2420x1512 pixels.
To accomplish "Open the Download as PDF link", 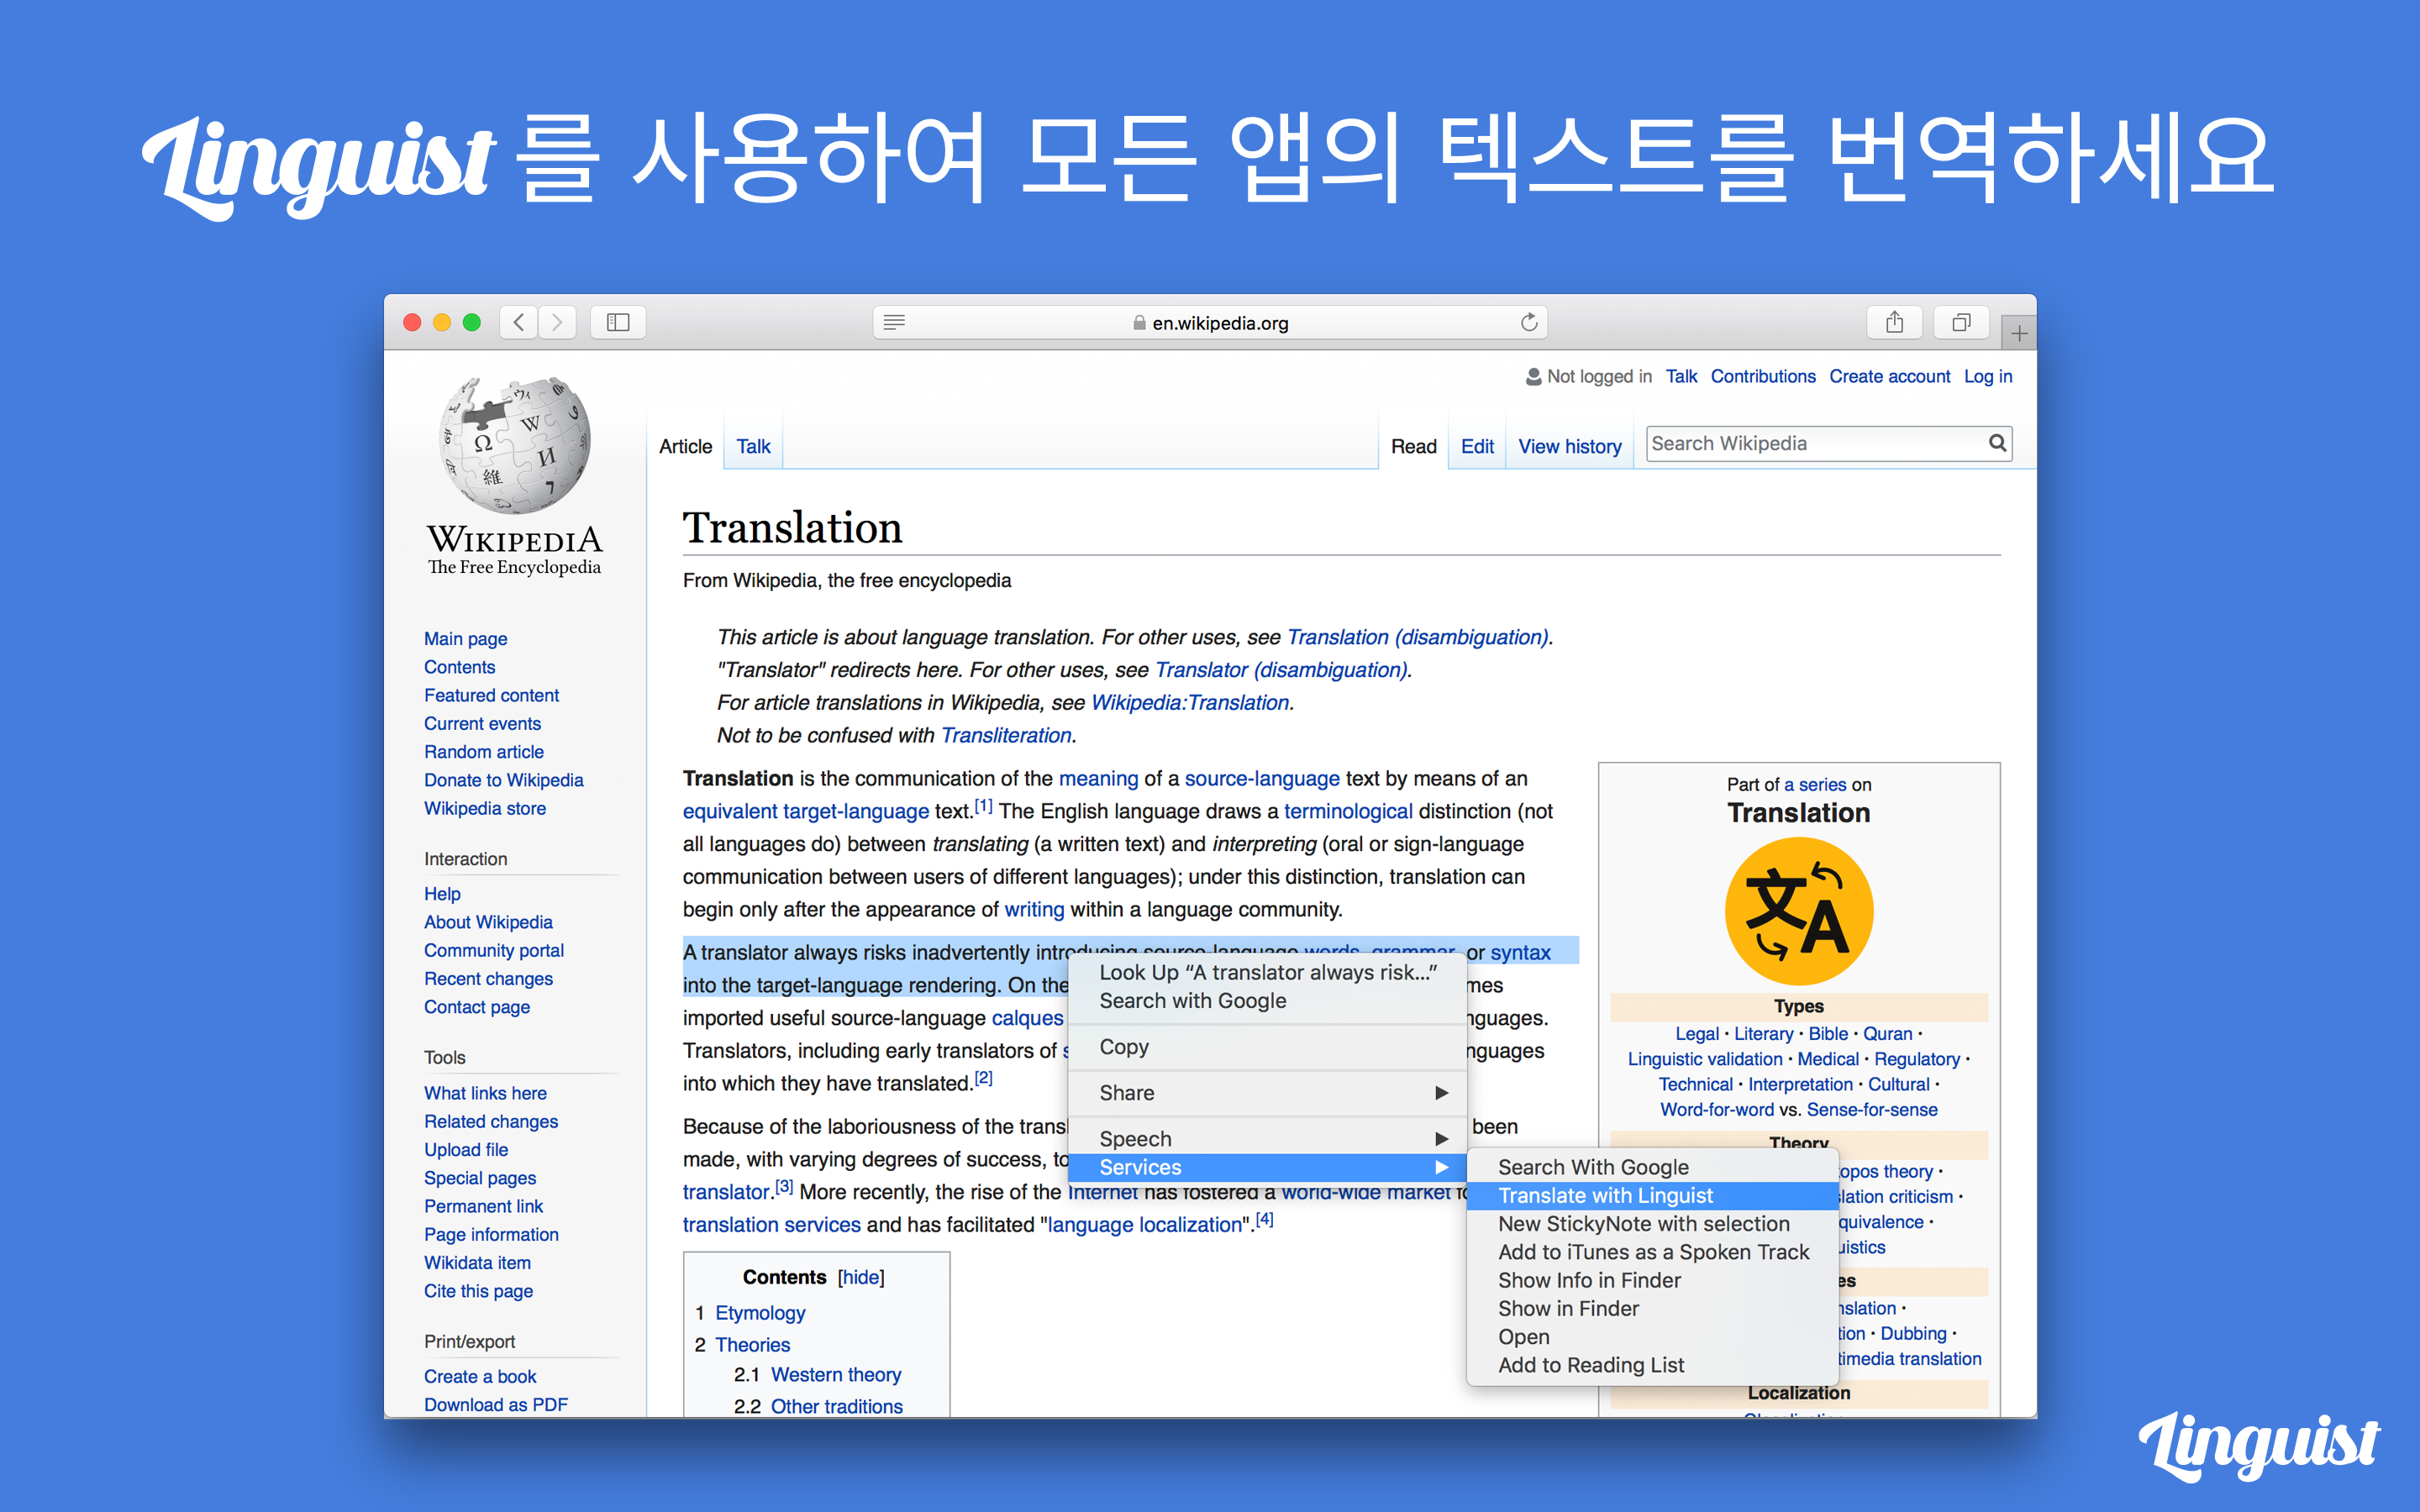I will pos(495,1404).
